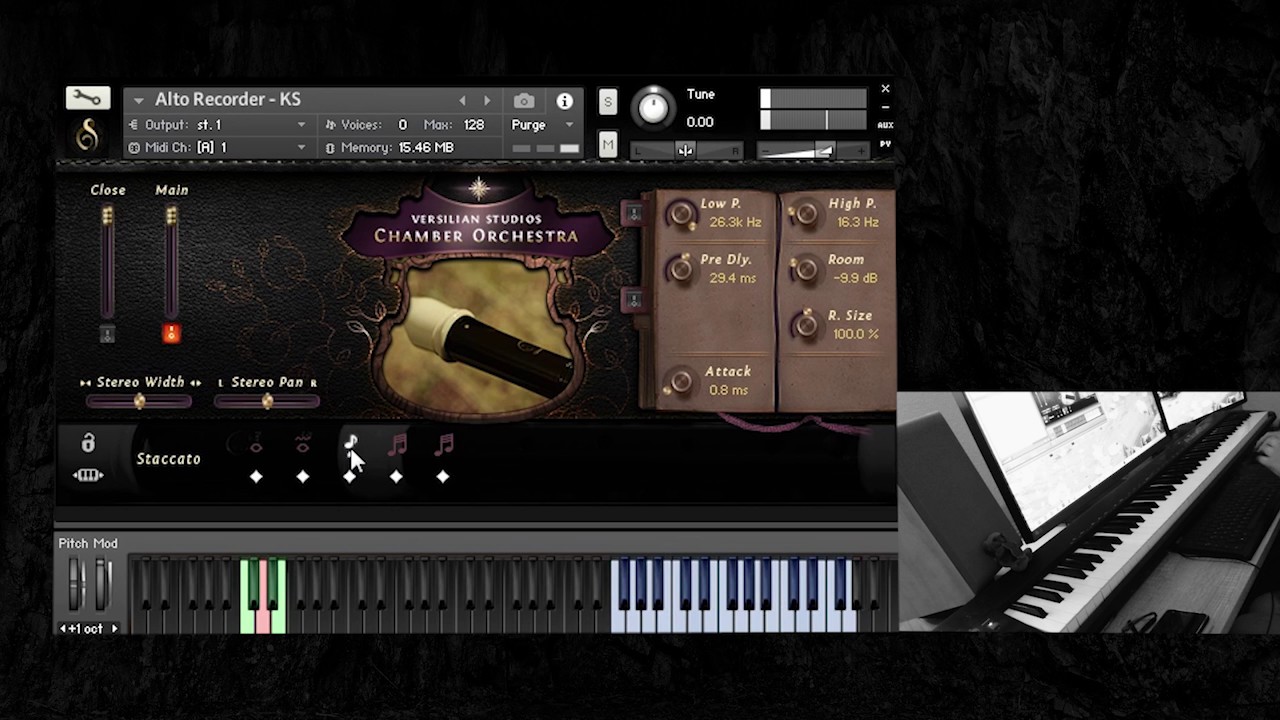
Task: Click the Mod wheel
Action: [x=101, y=585]
